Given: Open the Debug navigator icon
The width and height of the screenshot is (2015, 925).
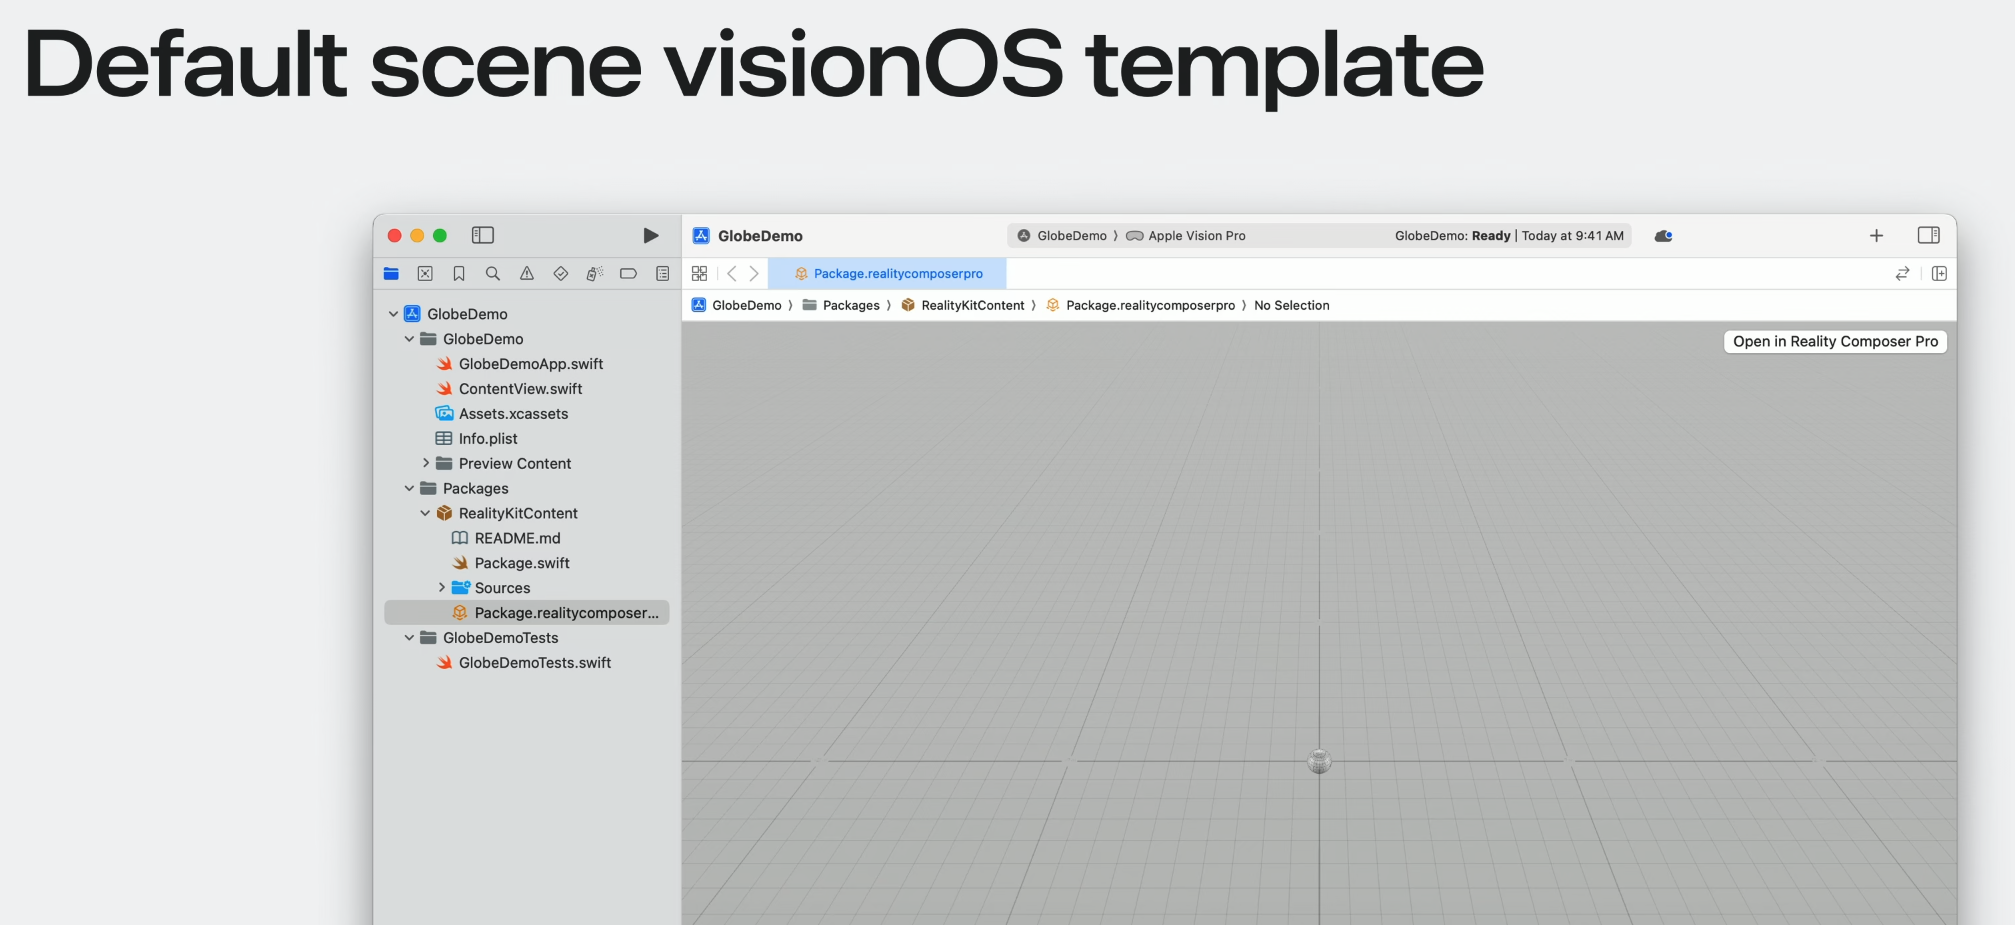Looking at the screenshot, I should pyautogui.click(x=595, y=273).
